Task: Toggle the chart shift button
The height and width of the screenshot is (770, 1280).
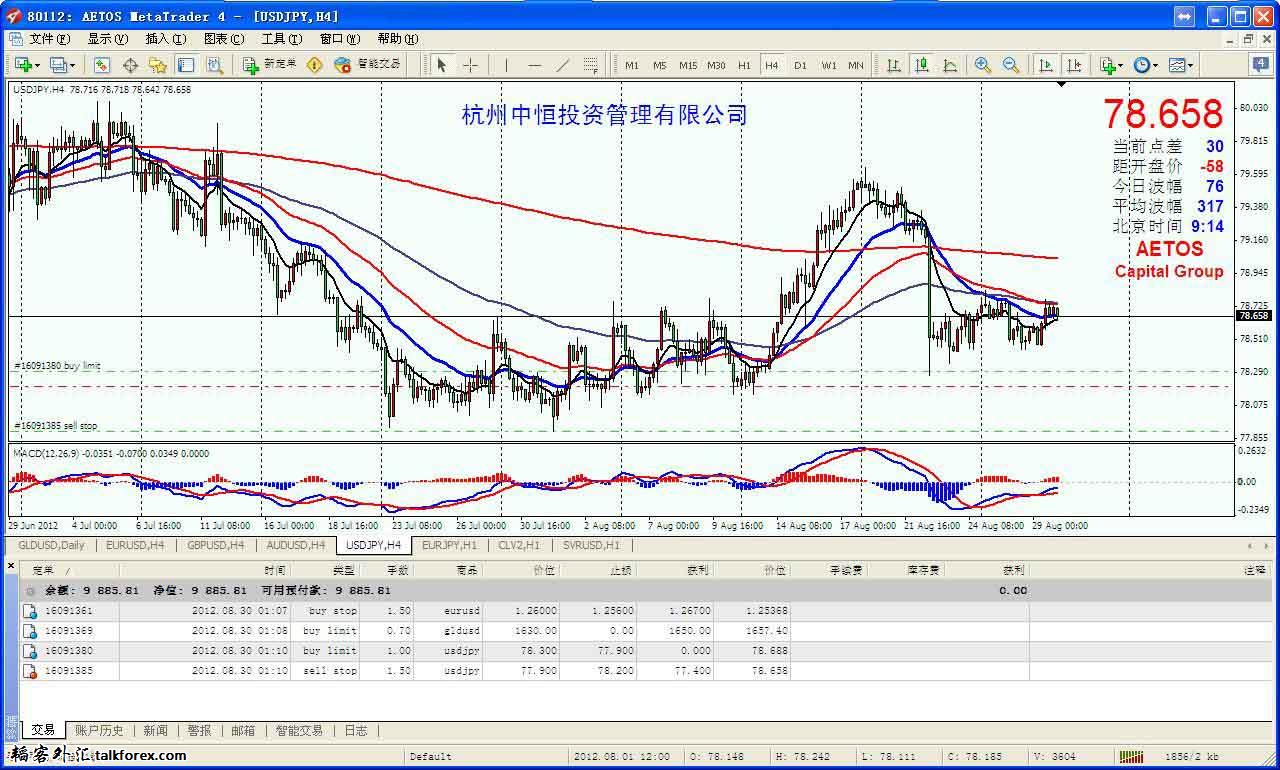Action: pos(1074,65)
